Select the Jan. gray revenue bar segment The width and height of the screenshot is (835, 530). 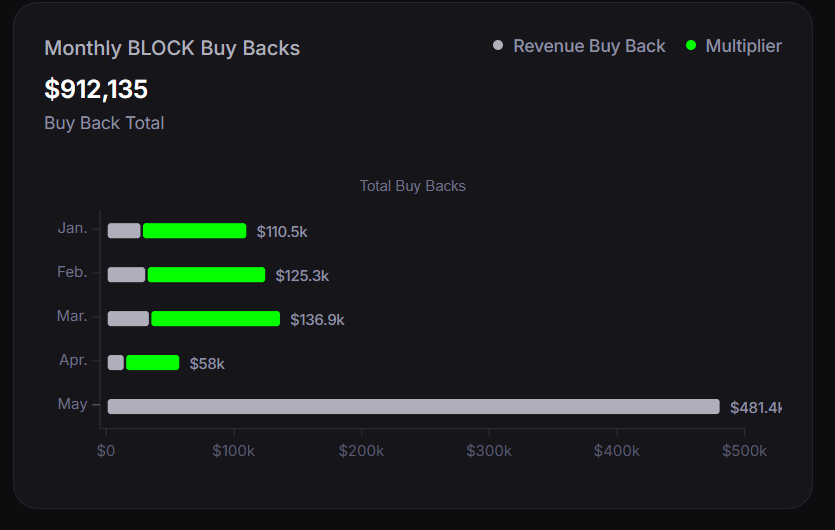click(124, 231)
